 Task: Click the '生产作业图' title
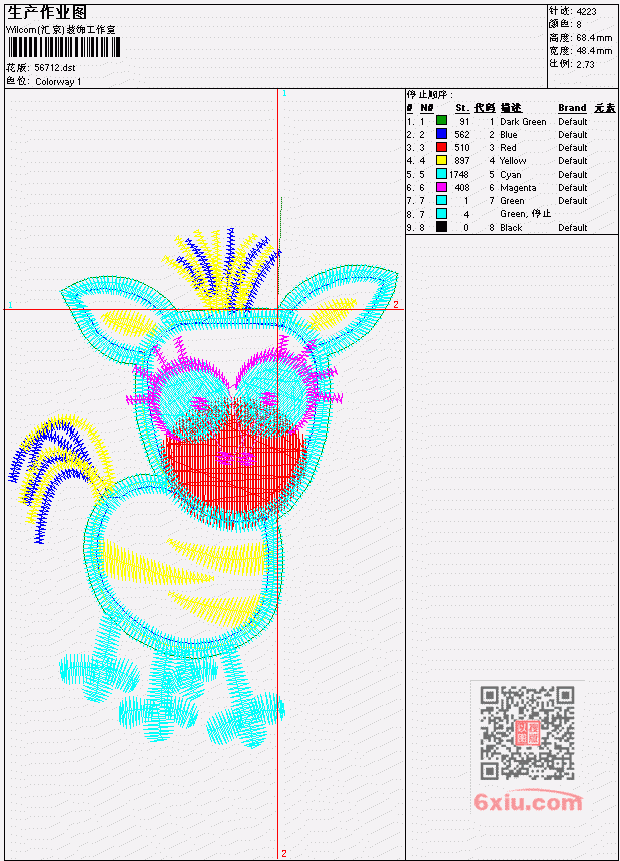pos(47,13)
